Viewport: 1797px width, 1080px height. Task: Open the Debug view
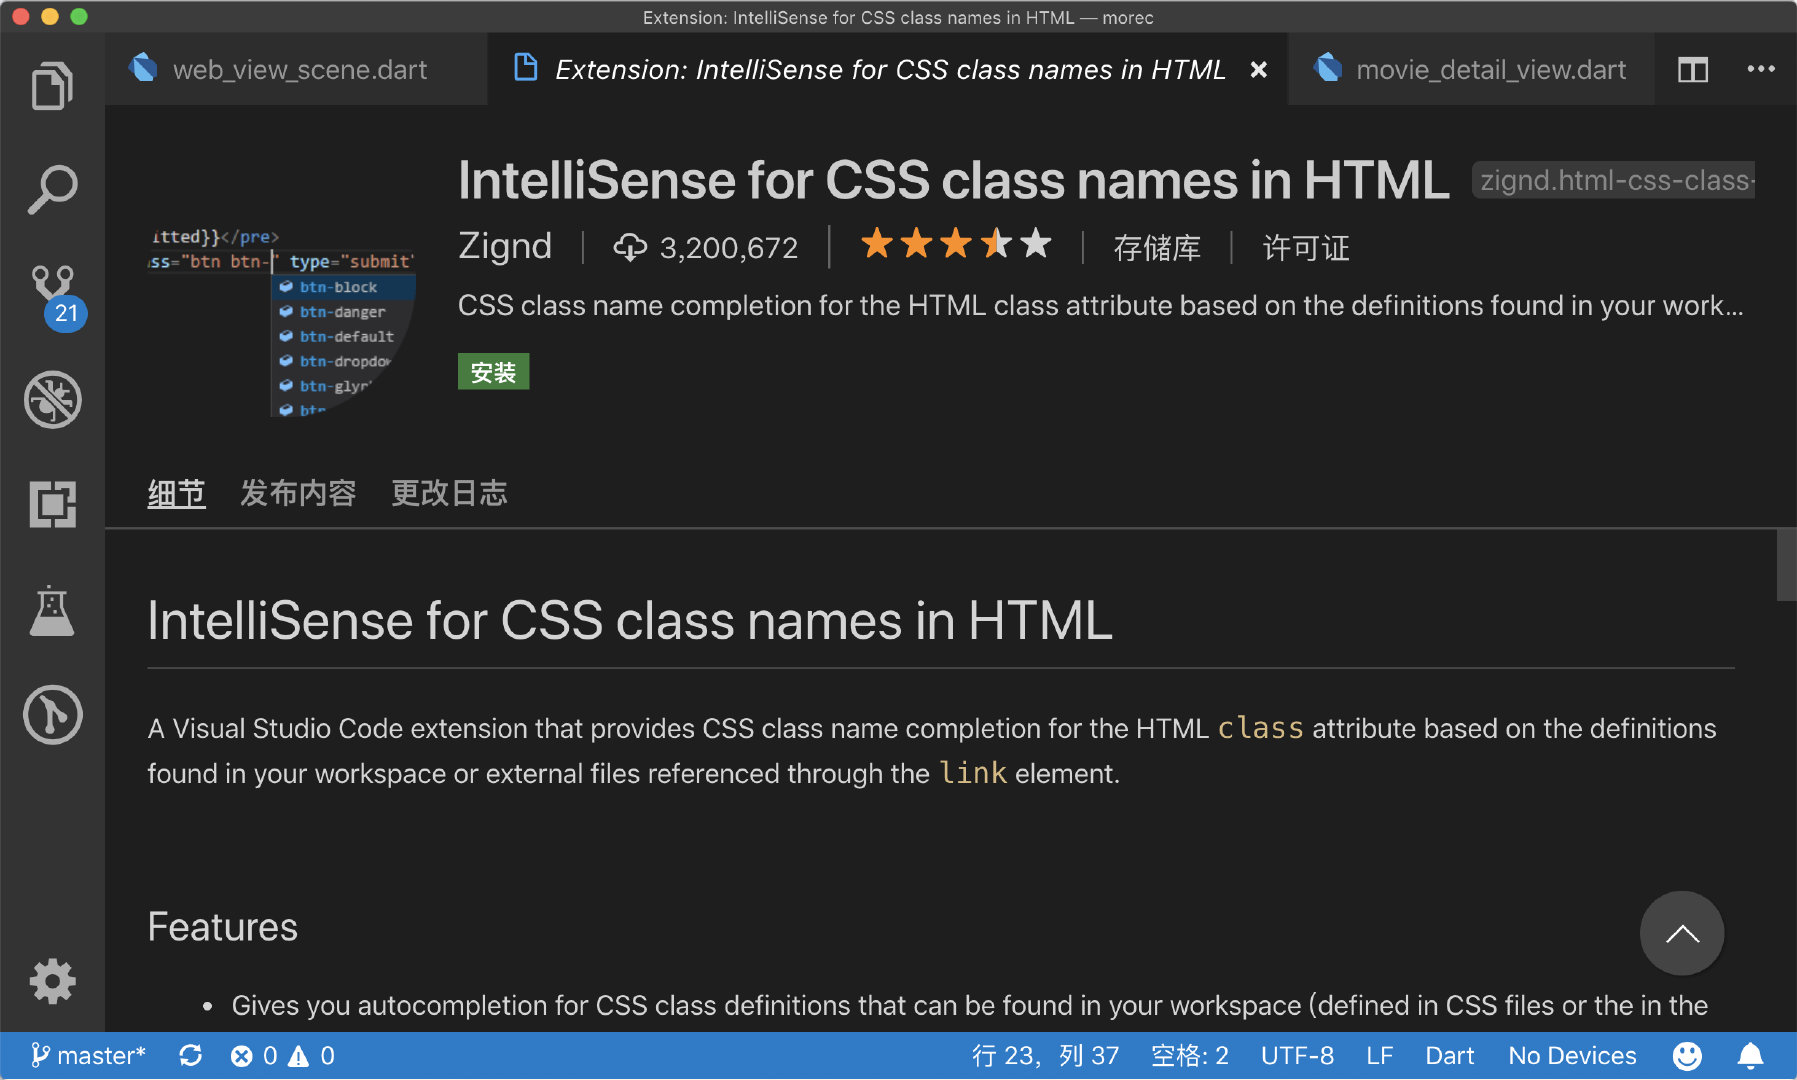pos(52,400)
